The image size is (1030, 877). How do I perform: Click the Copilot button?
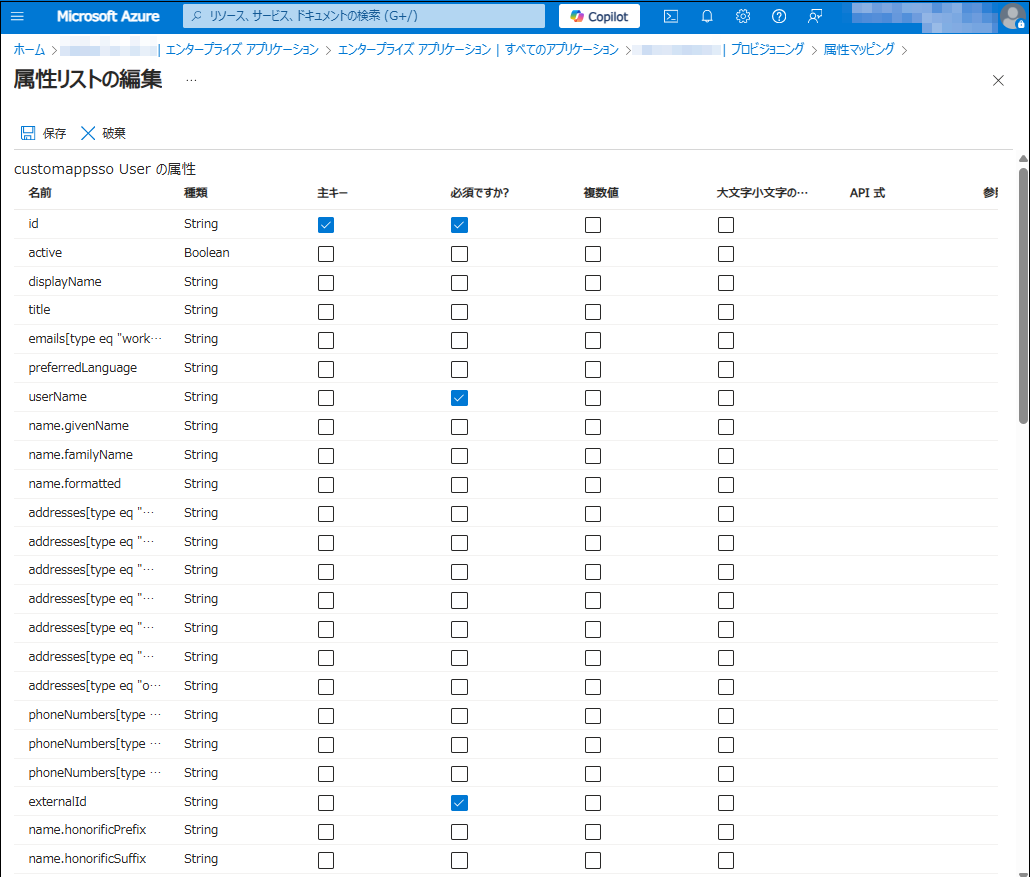[599, 16]
